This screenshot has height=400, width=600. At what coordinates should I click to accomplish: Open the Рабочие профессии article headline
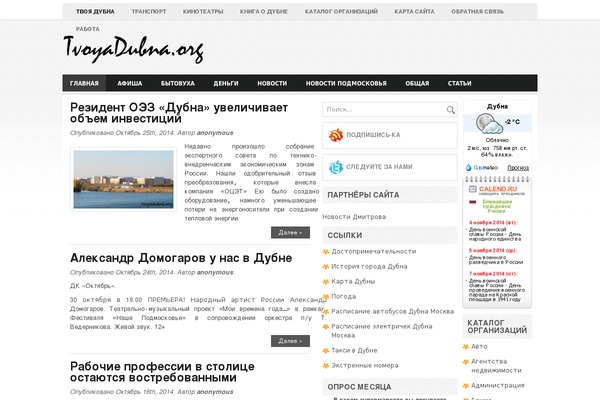(x=162, y=372)
